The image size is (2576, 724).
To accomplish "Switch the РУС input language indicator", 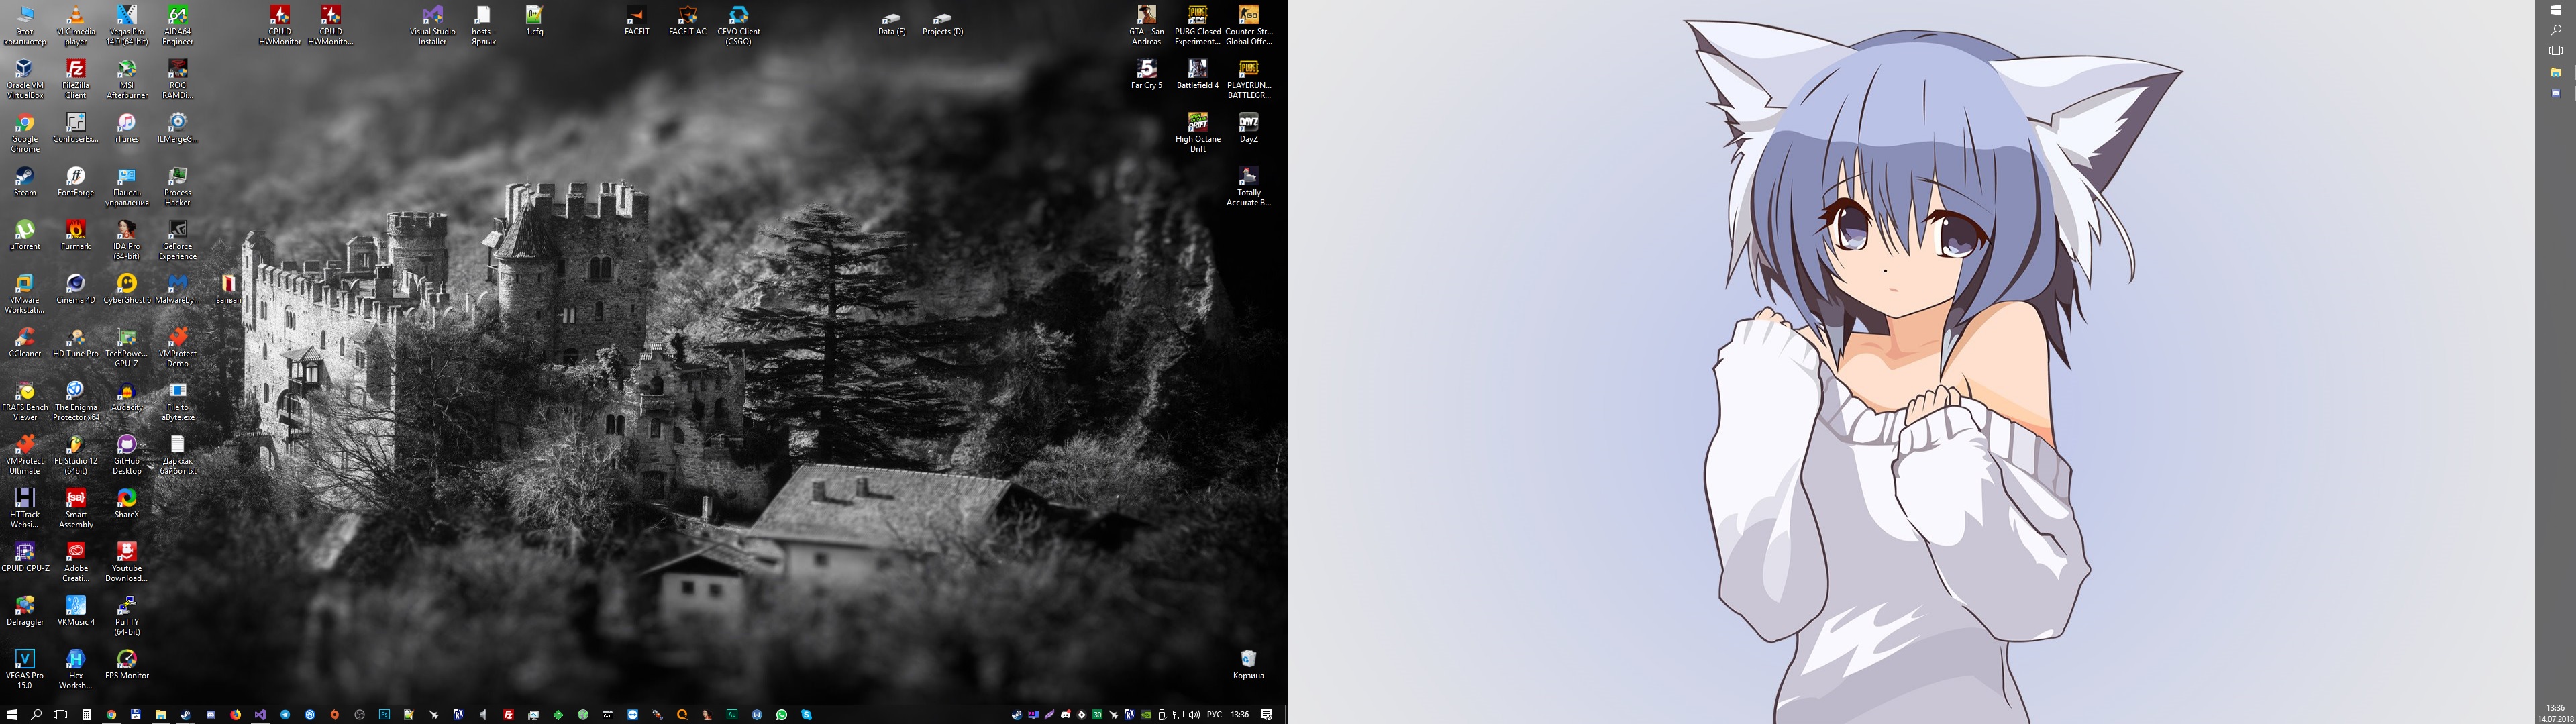I will (x=1215, y=715).
